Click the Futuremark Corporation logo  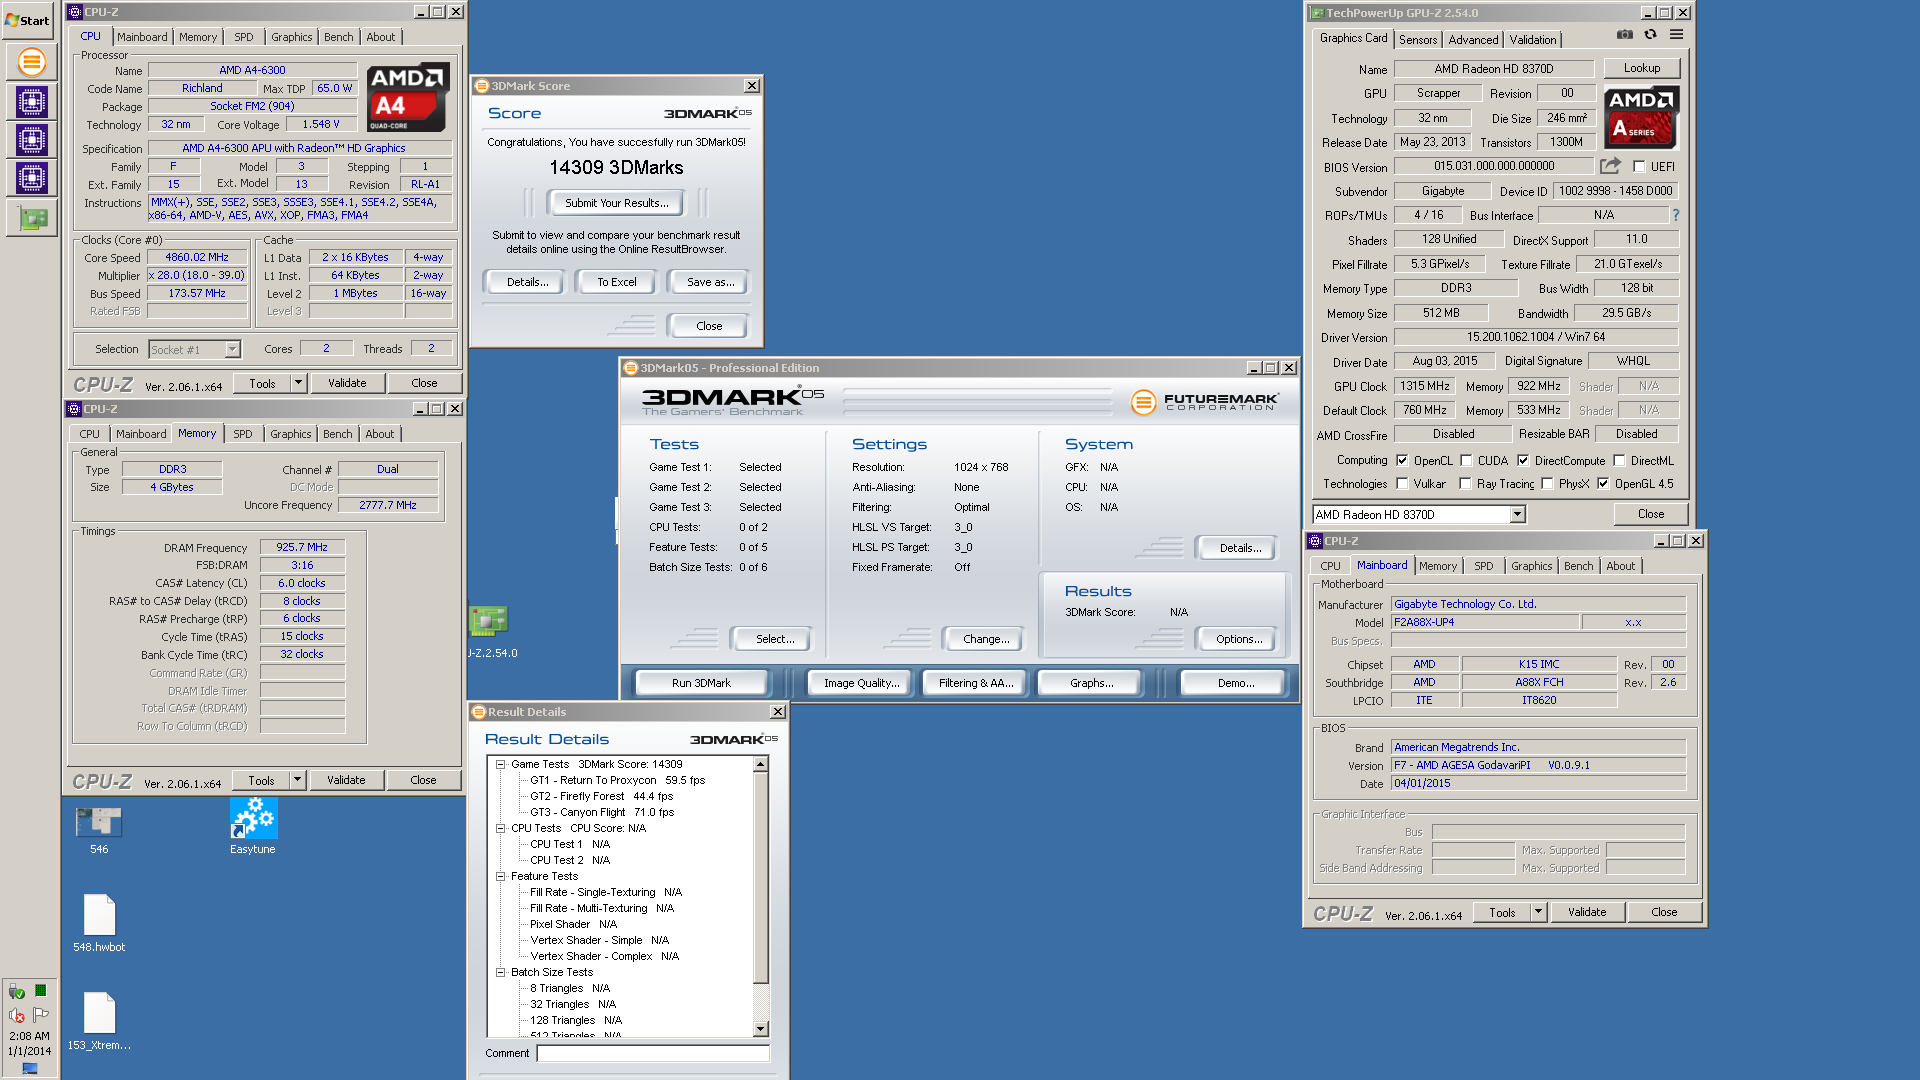tap(1205, 402)
